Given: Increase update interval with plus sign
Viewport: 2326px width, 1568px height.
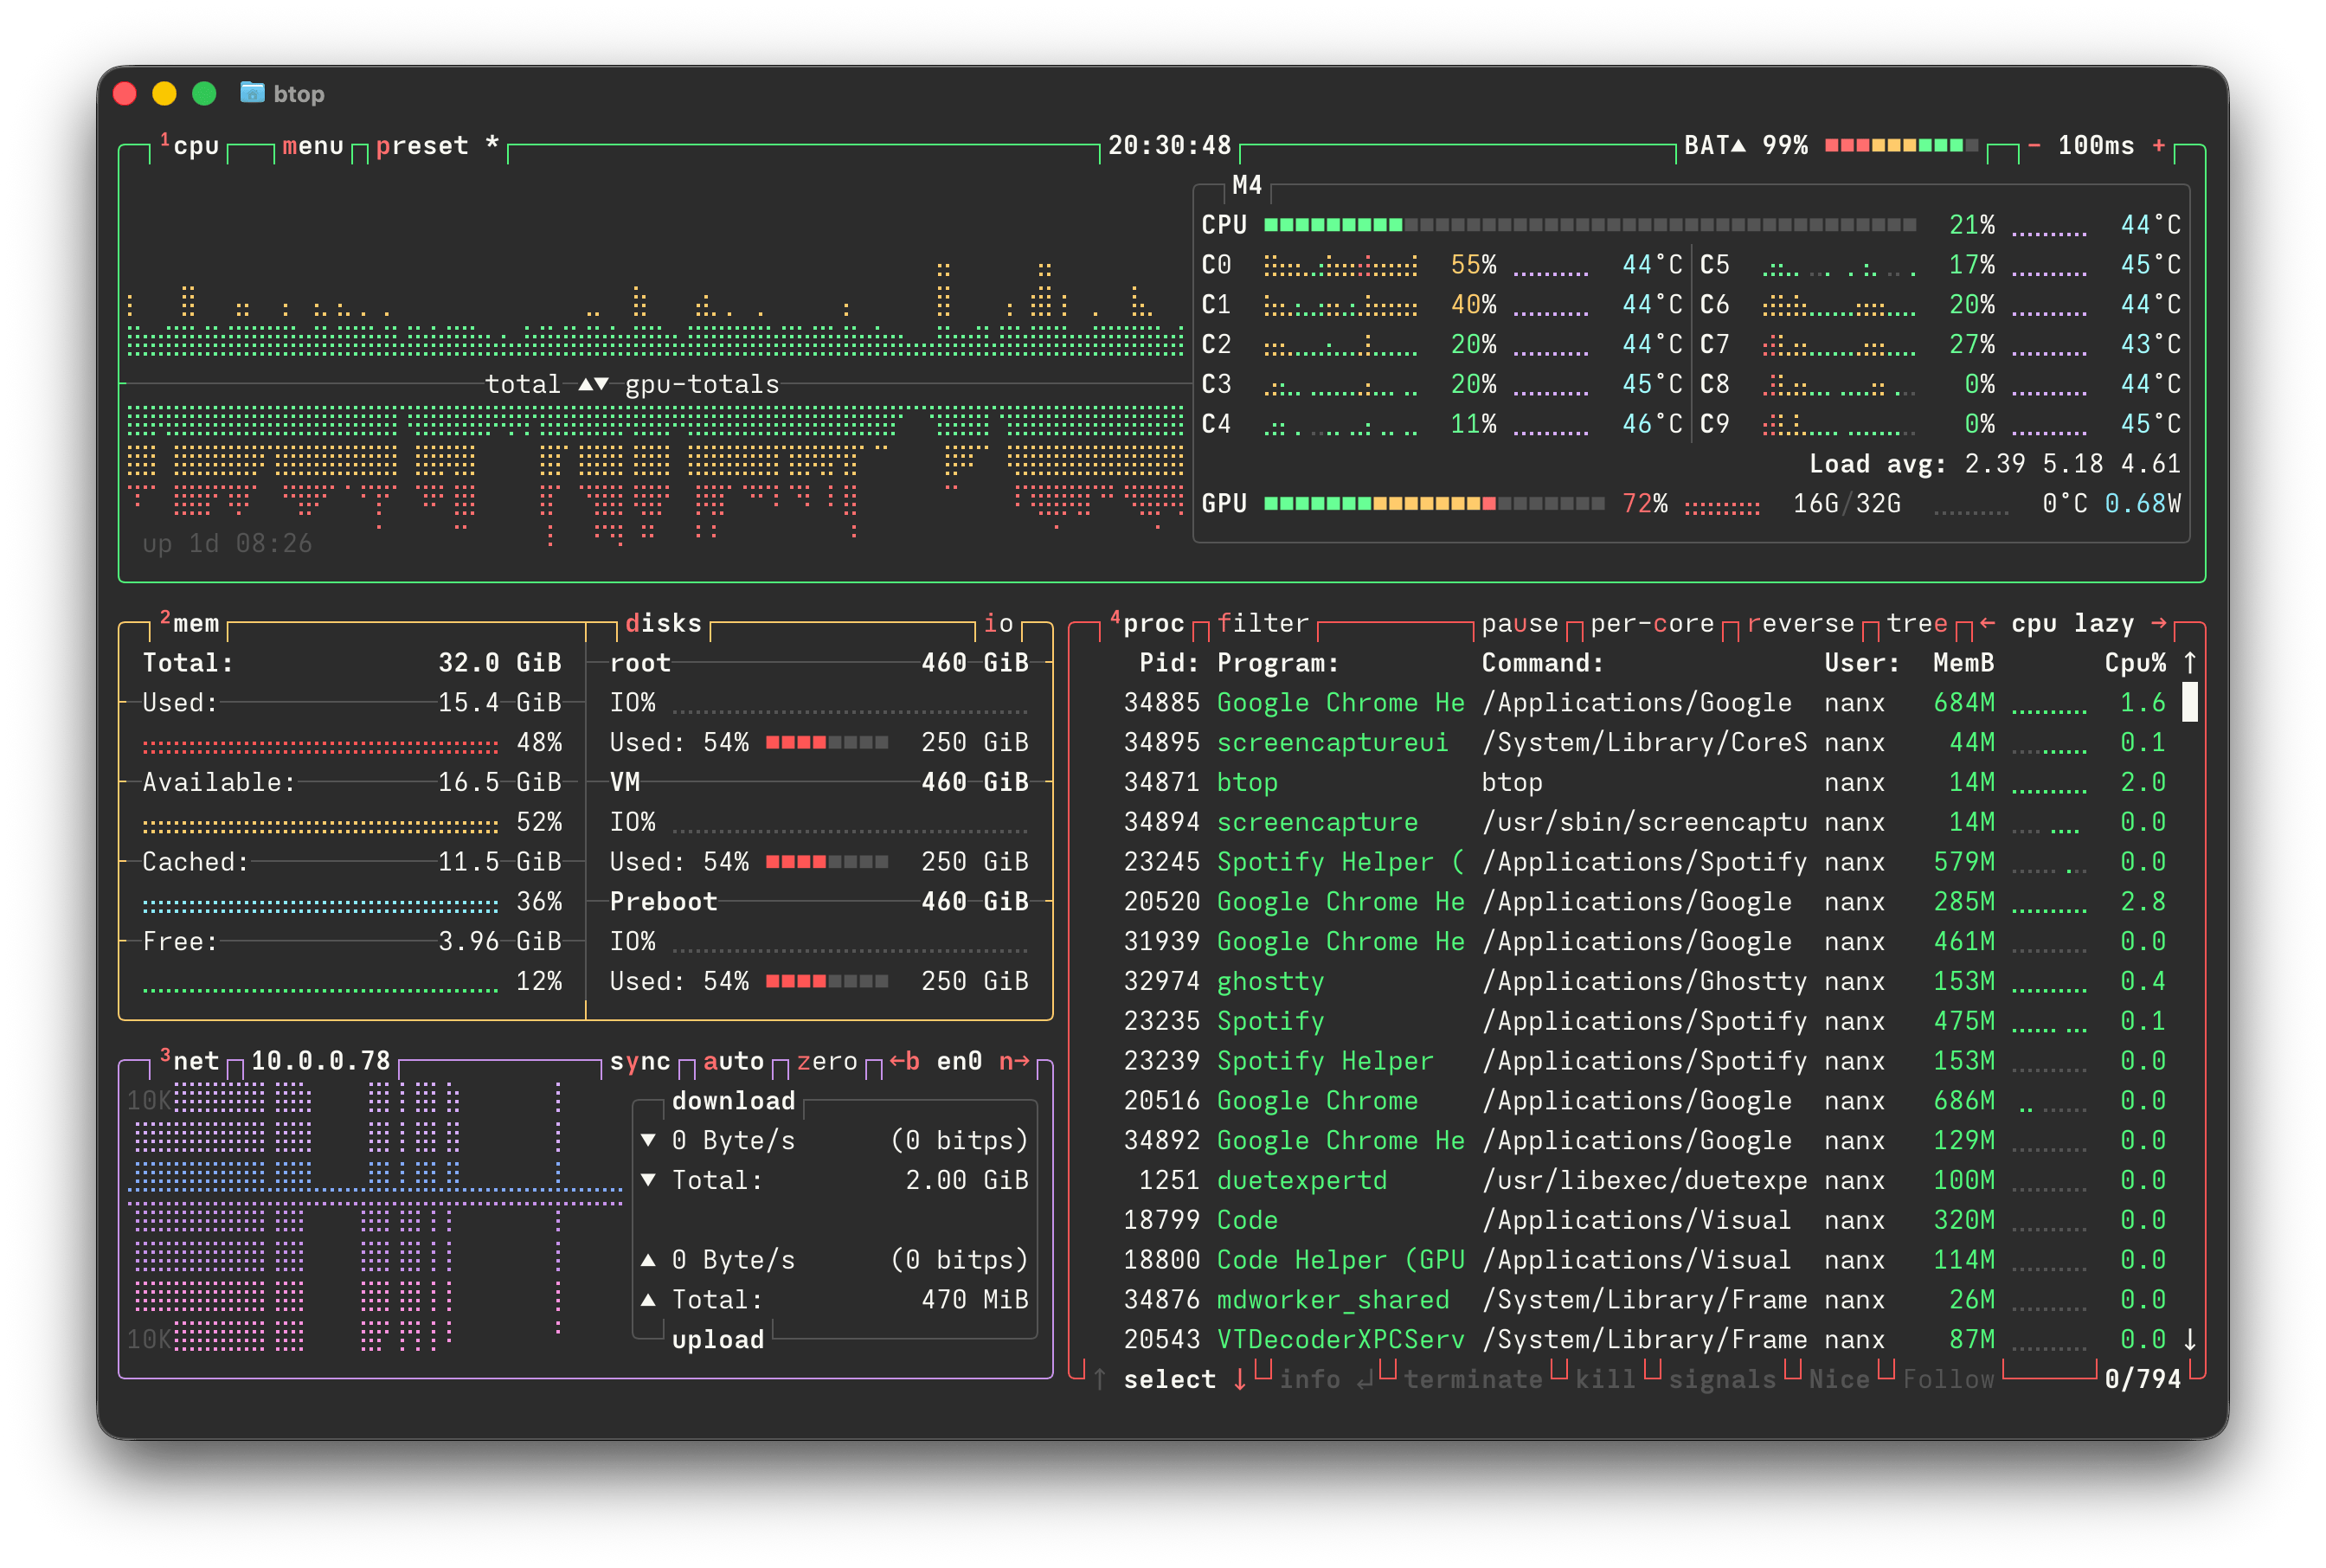Looking at the screenshot, I should pyautogui.click(x=2159, y=146).
